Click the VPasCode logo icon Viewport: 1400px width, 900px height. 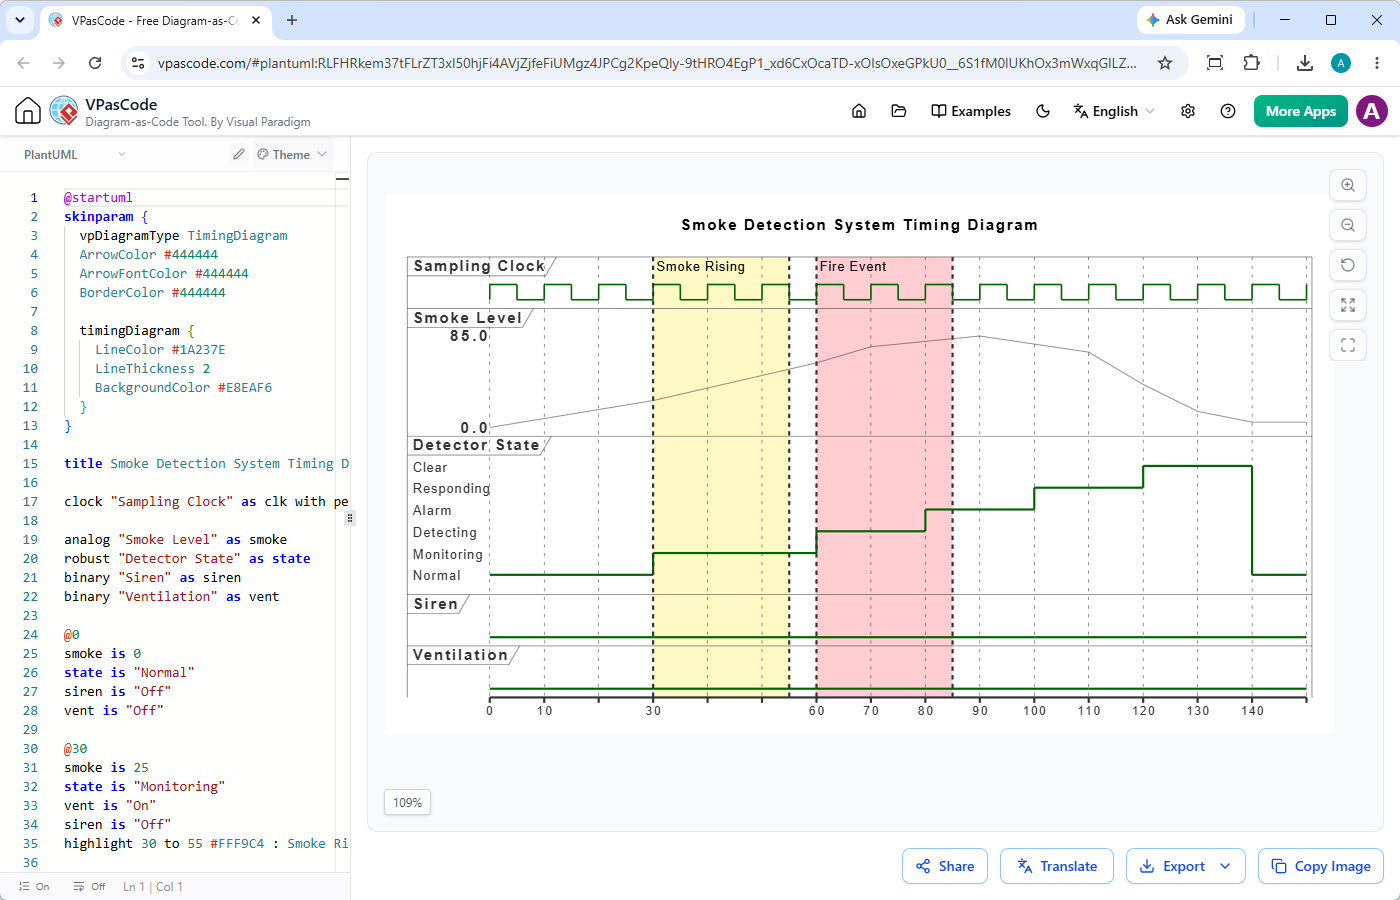point(64,111)
